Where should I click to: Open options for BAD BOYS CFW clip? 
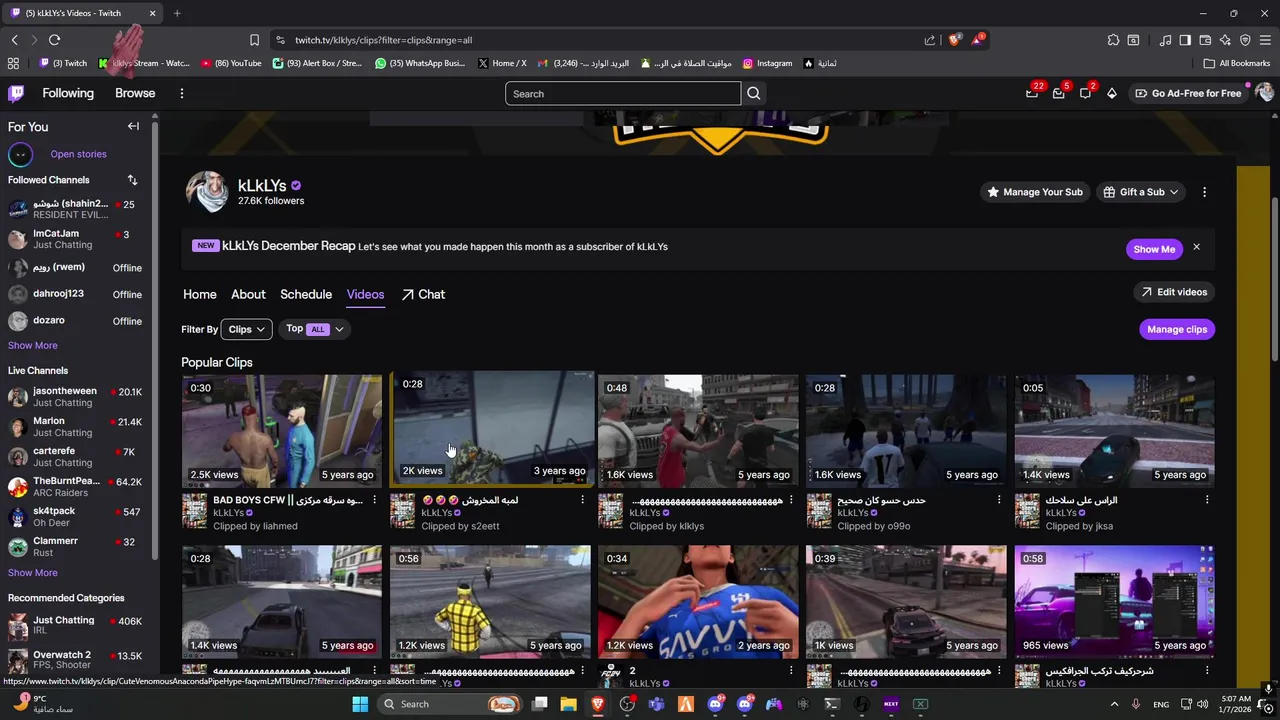pyautogui.click(x=375, y=499)
